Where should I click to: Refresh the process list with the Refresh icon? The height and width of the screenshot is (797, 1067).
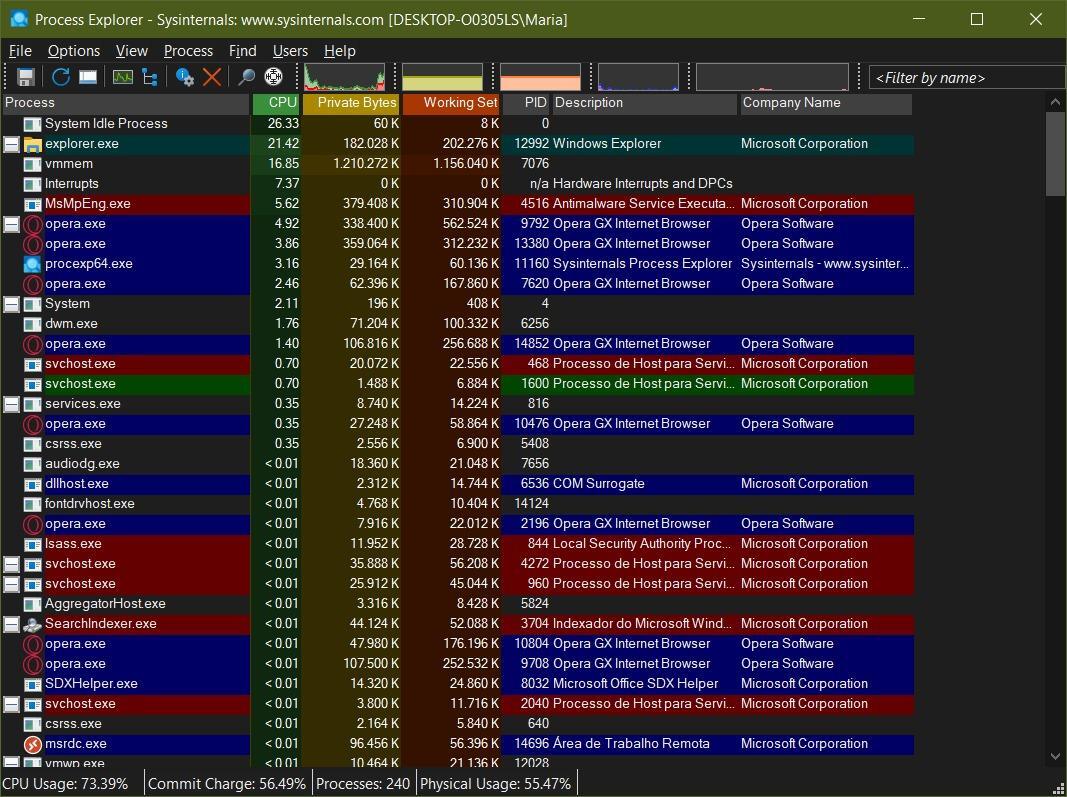61,77
